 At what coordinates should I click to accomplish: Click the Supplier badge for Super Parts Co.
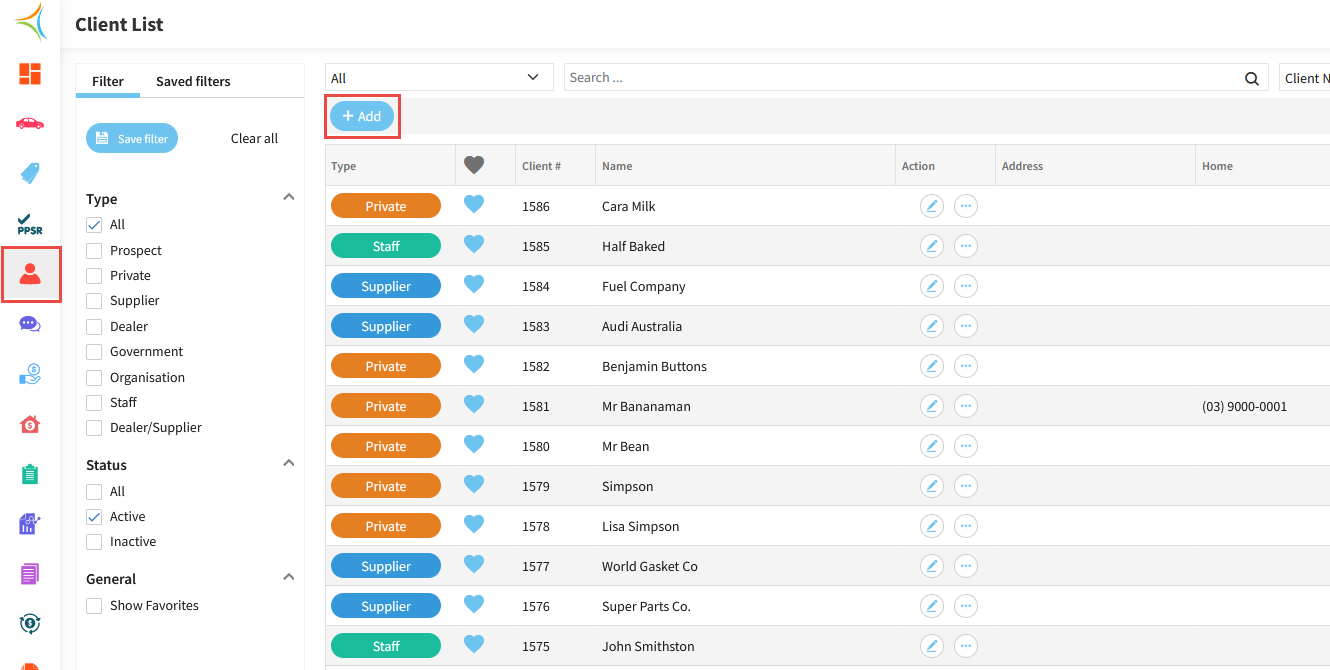[x=386, y=606]
